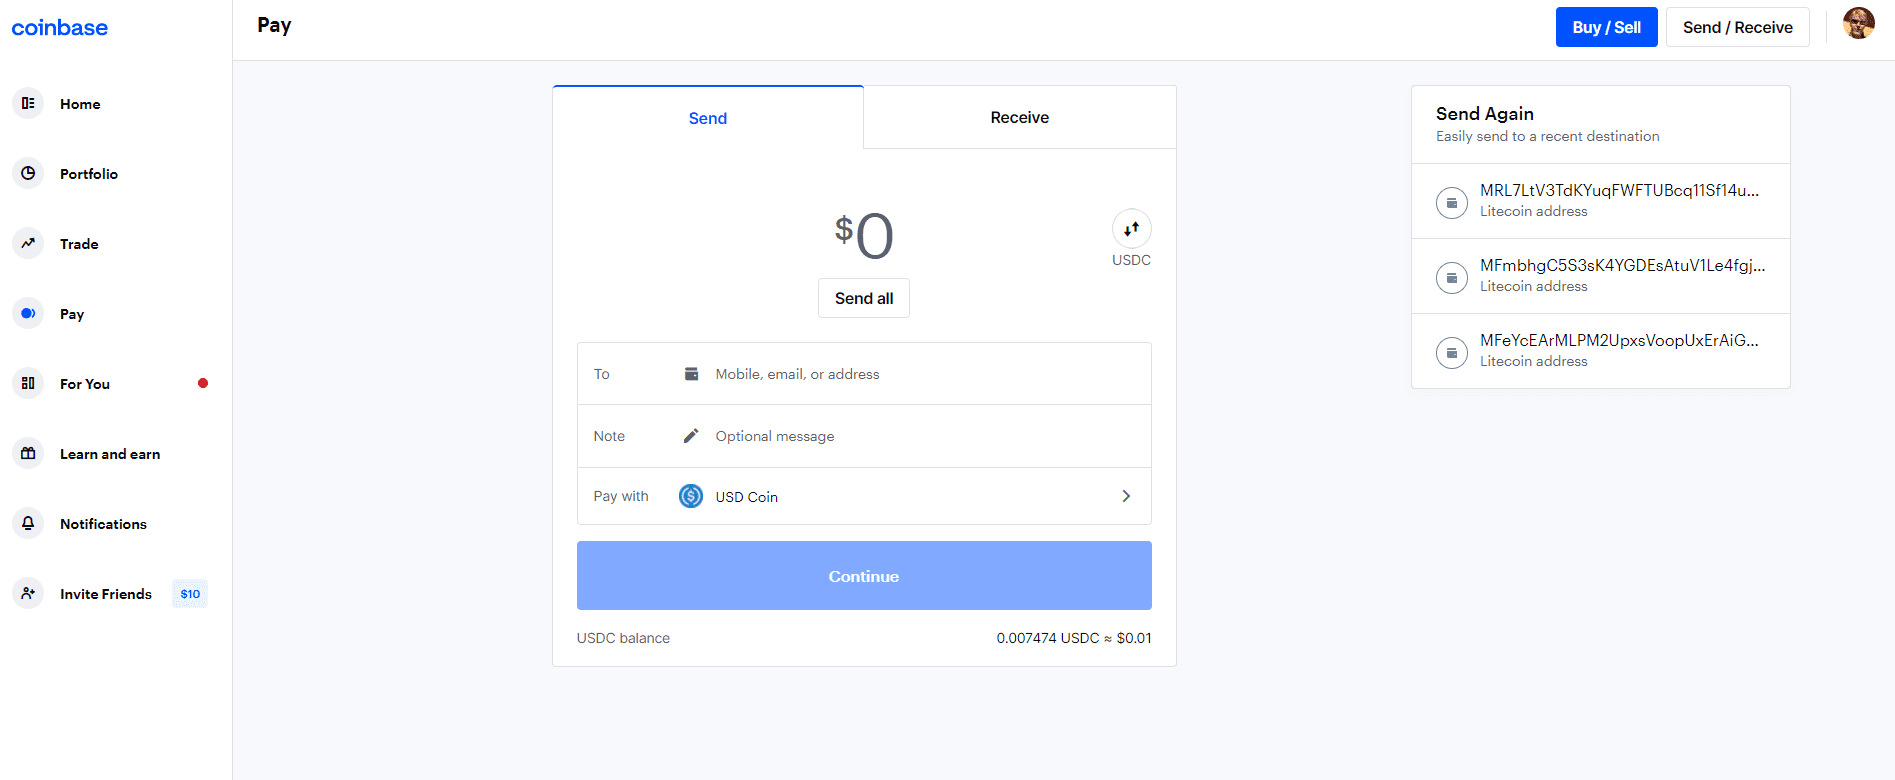Navigate to Trade in the sidebar
Image resolution: width=1895 pixels, height=780 pixels.
coord(79,244)
